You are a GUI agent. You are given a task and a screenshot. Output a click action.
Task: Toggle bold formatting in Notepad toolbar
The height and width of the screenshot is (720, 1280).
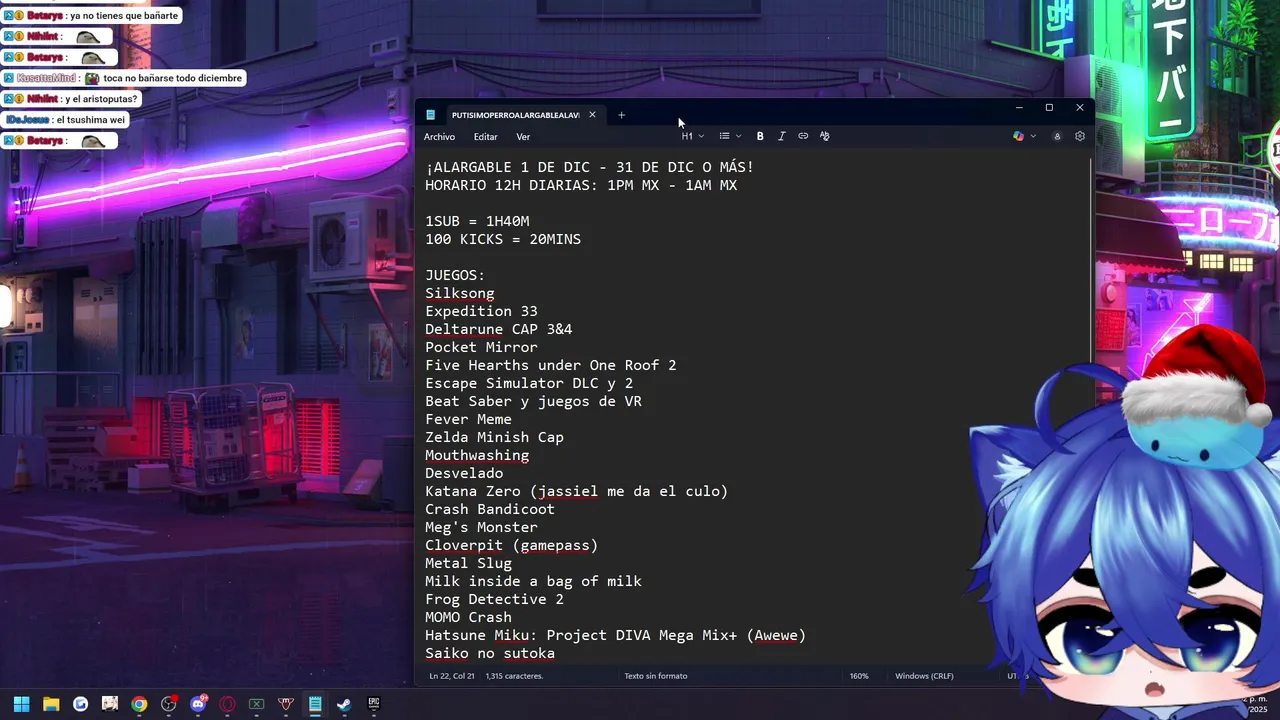point(760,136)
